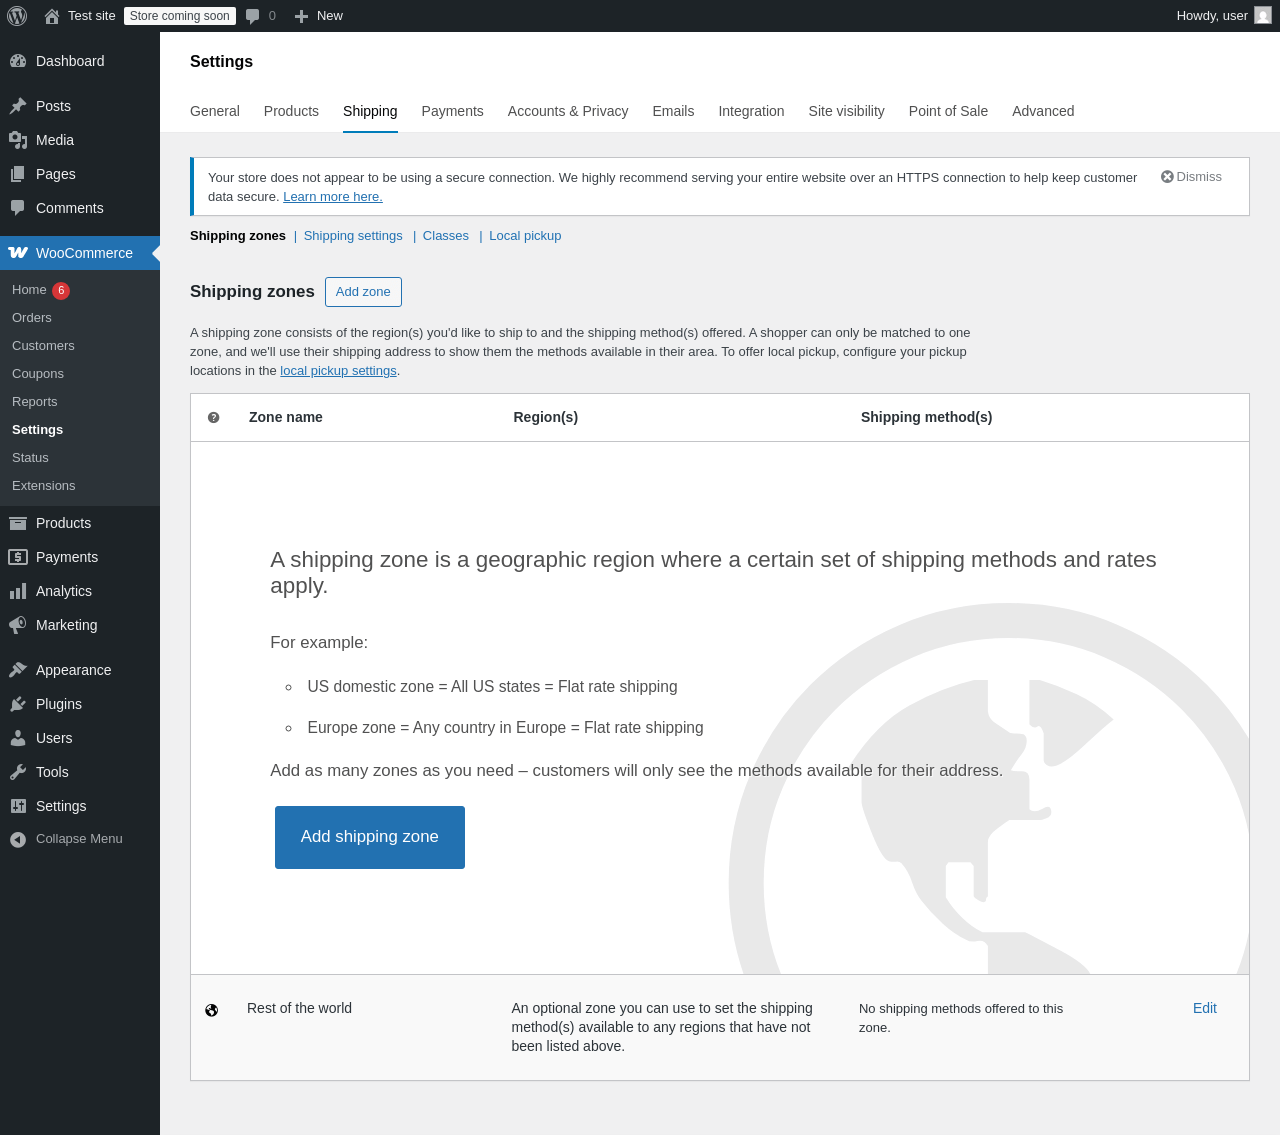The width and height of the screenshot is (1280, 1135).
Task: Click the Store coming soon badge
Action: pos(180,16)
